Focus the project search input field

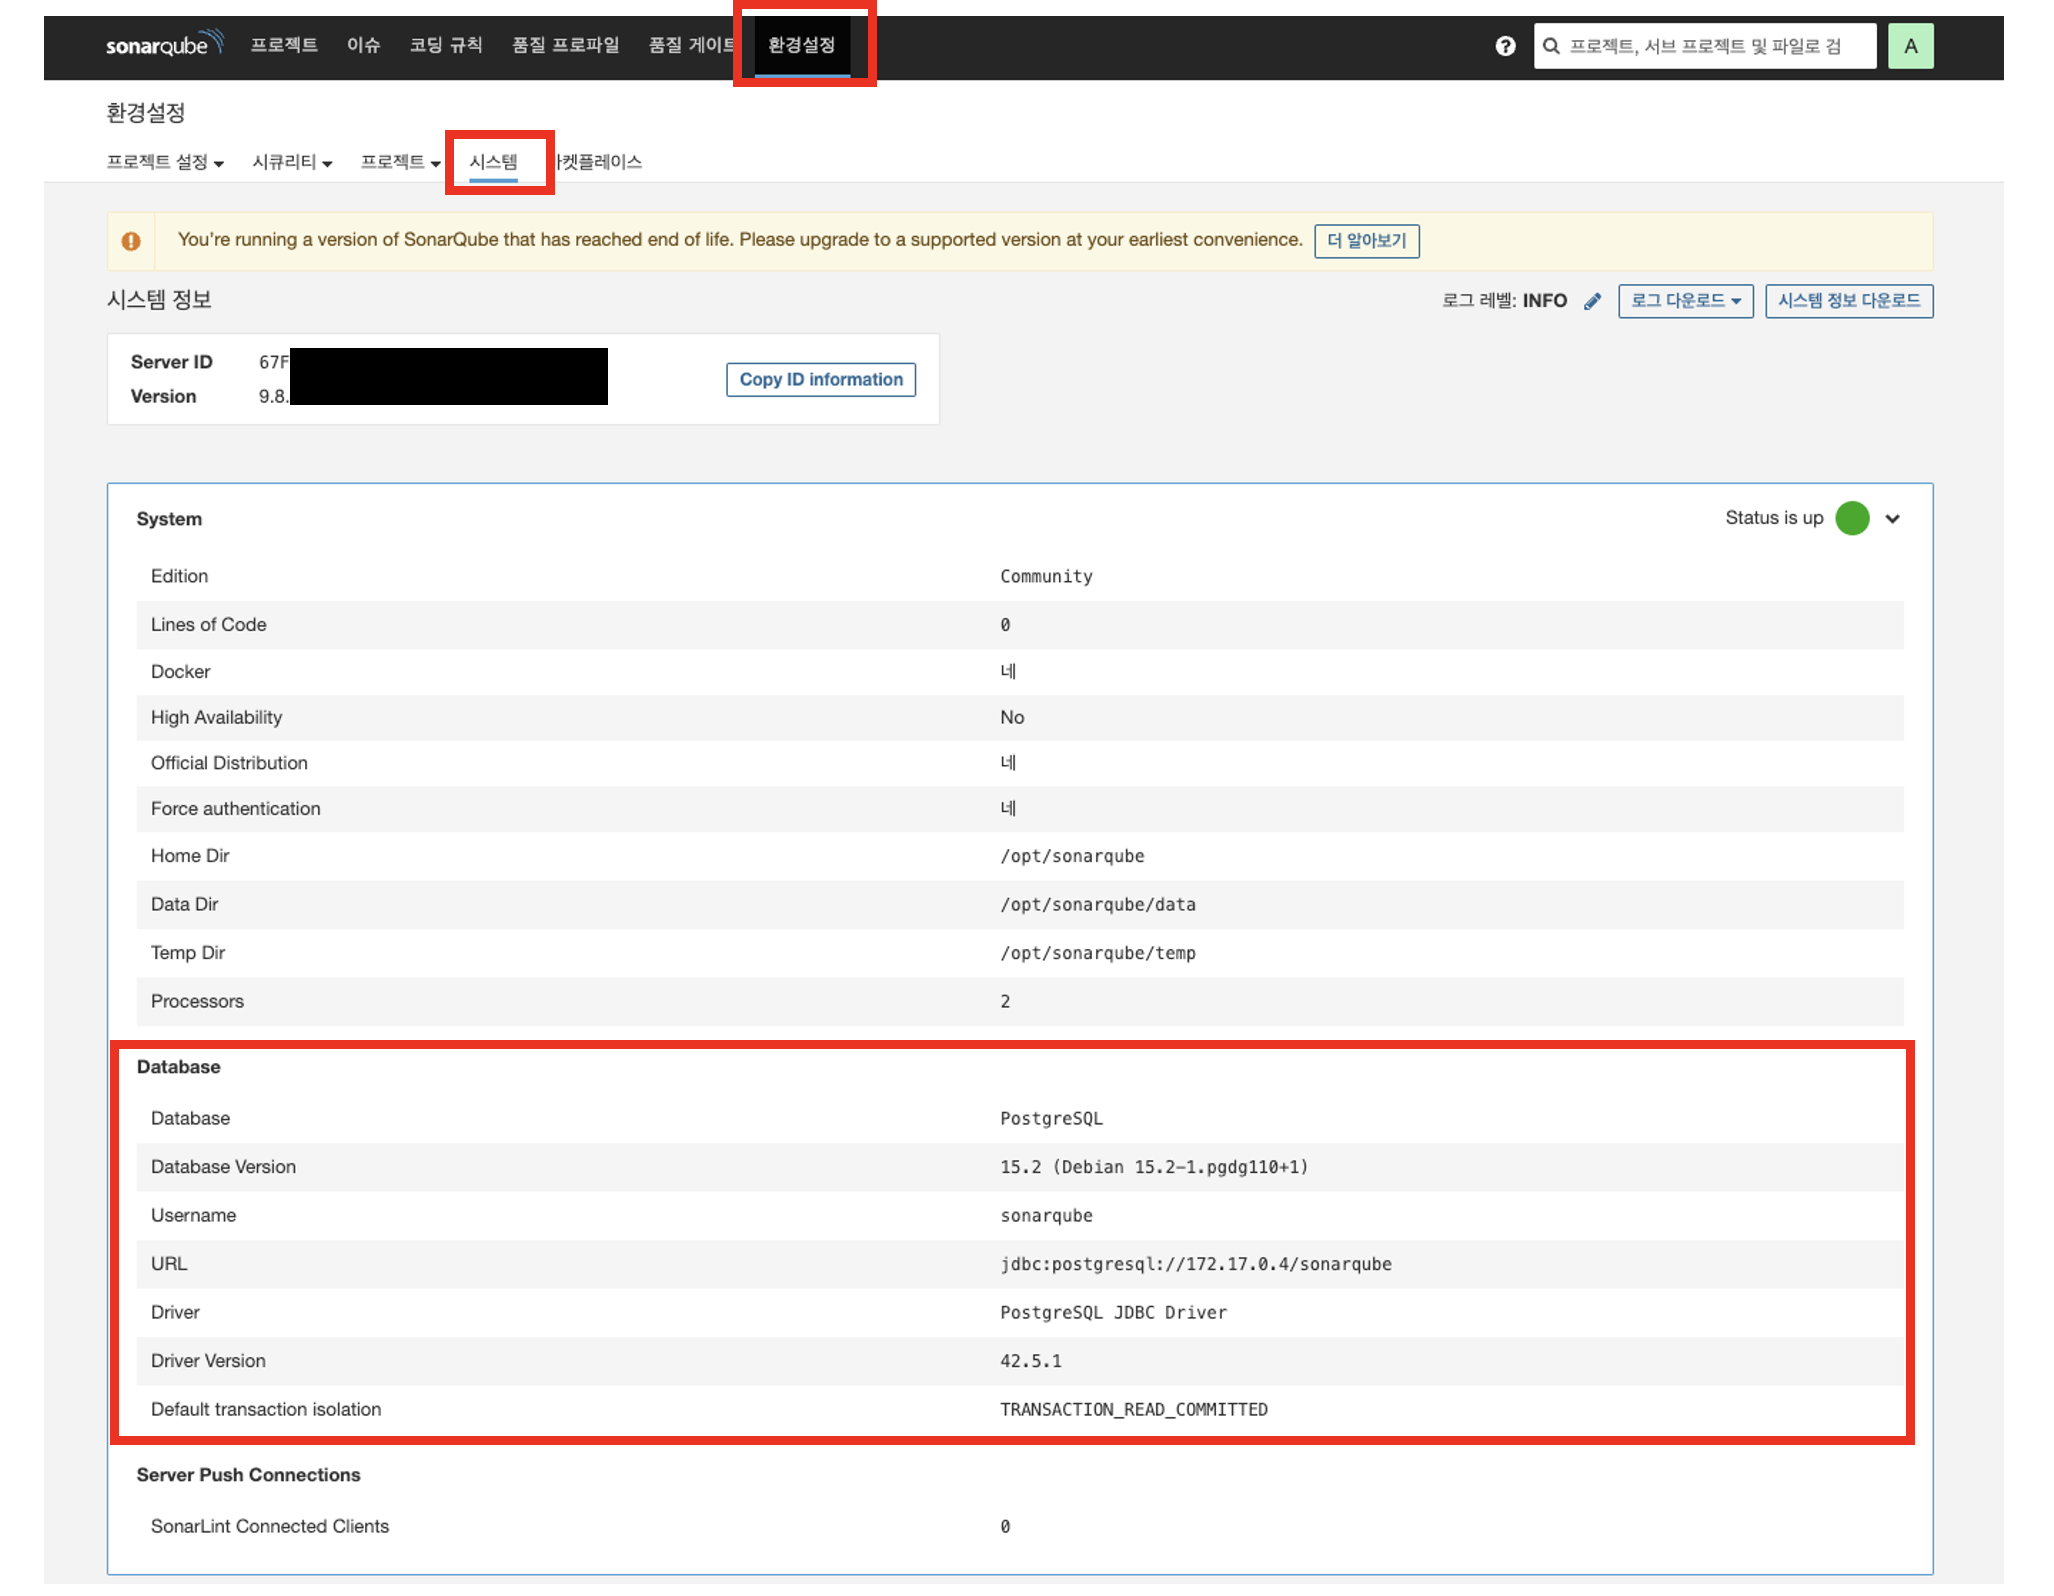[1715, 46]
